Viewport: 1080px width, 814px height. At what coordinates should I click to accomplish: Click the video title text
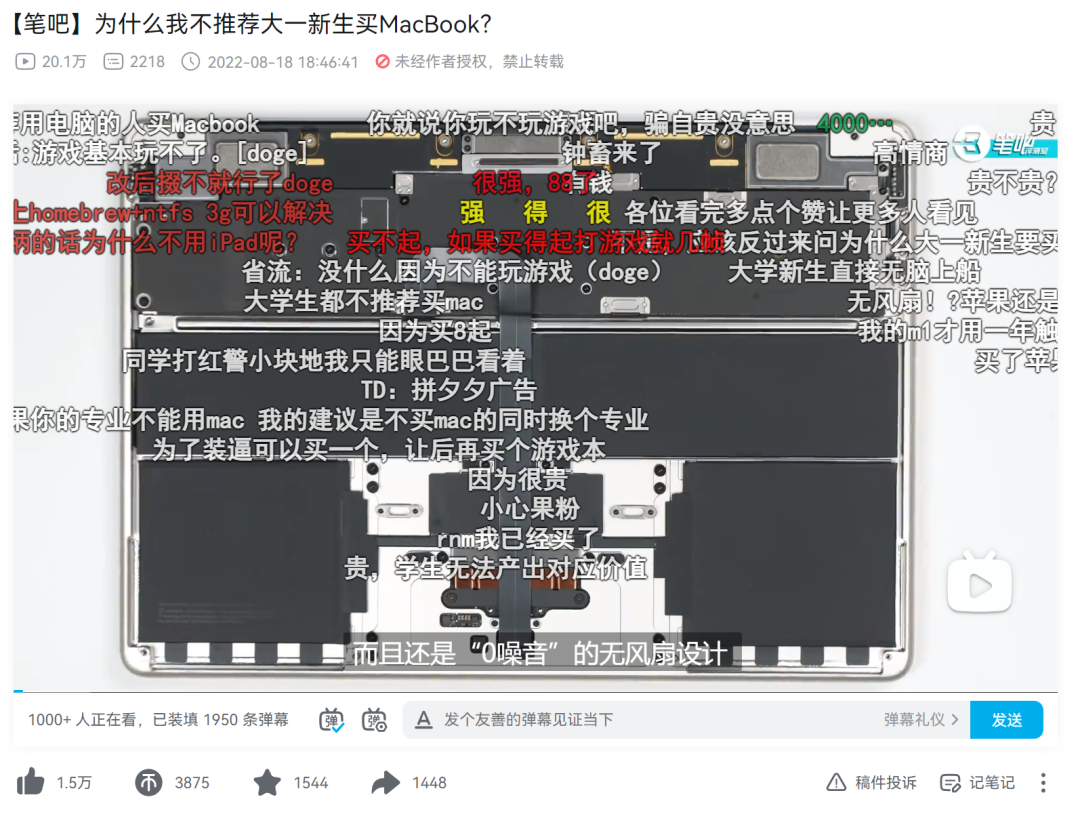(252, 24)
